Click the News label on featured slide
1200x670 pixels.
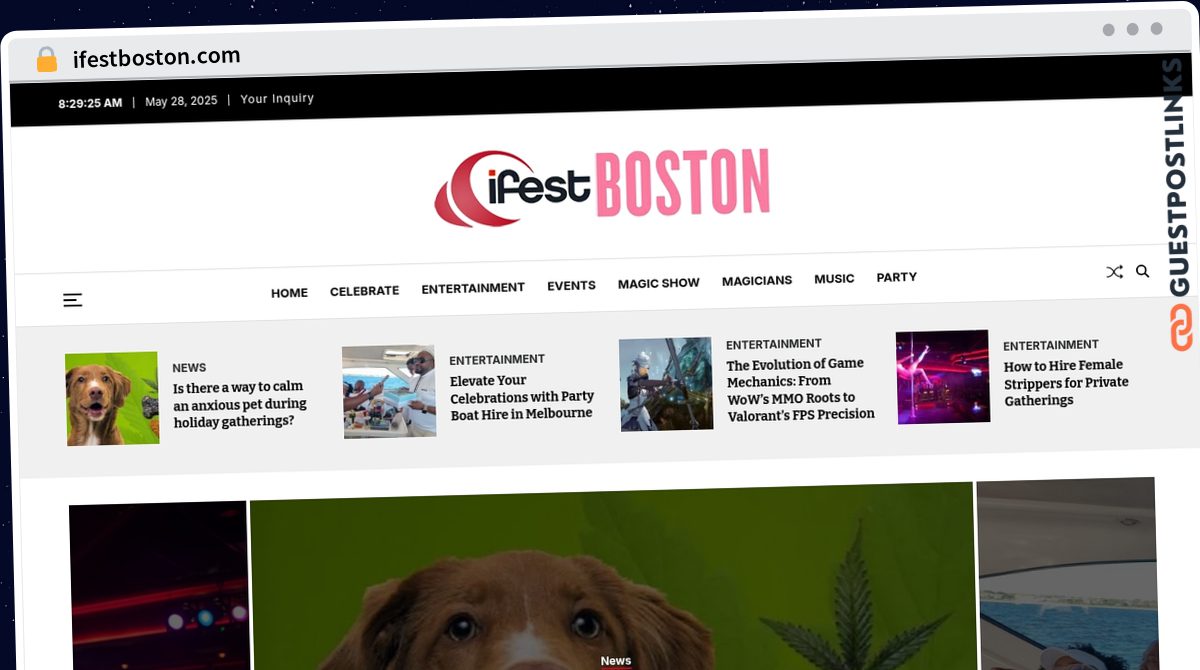pos(616,661)
